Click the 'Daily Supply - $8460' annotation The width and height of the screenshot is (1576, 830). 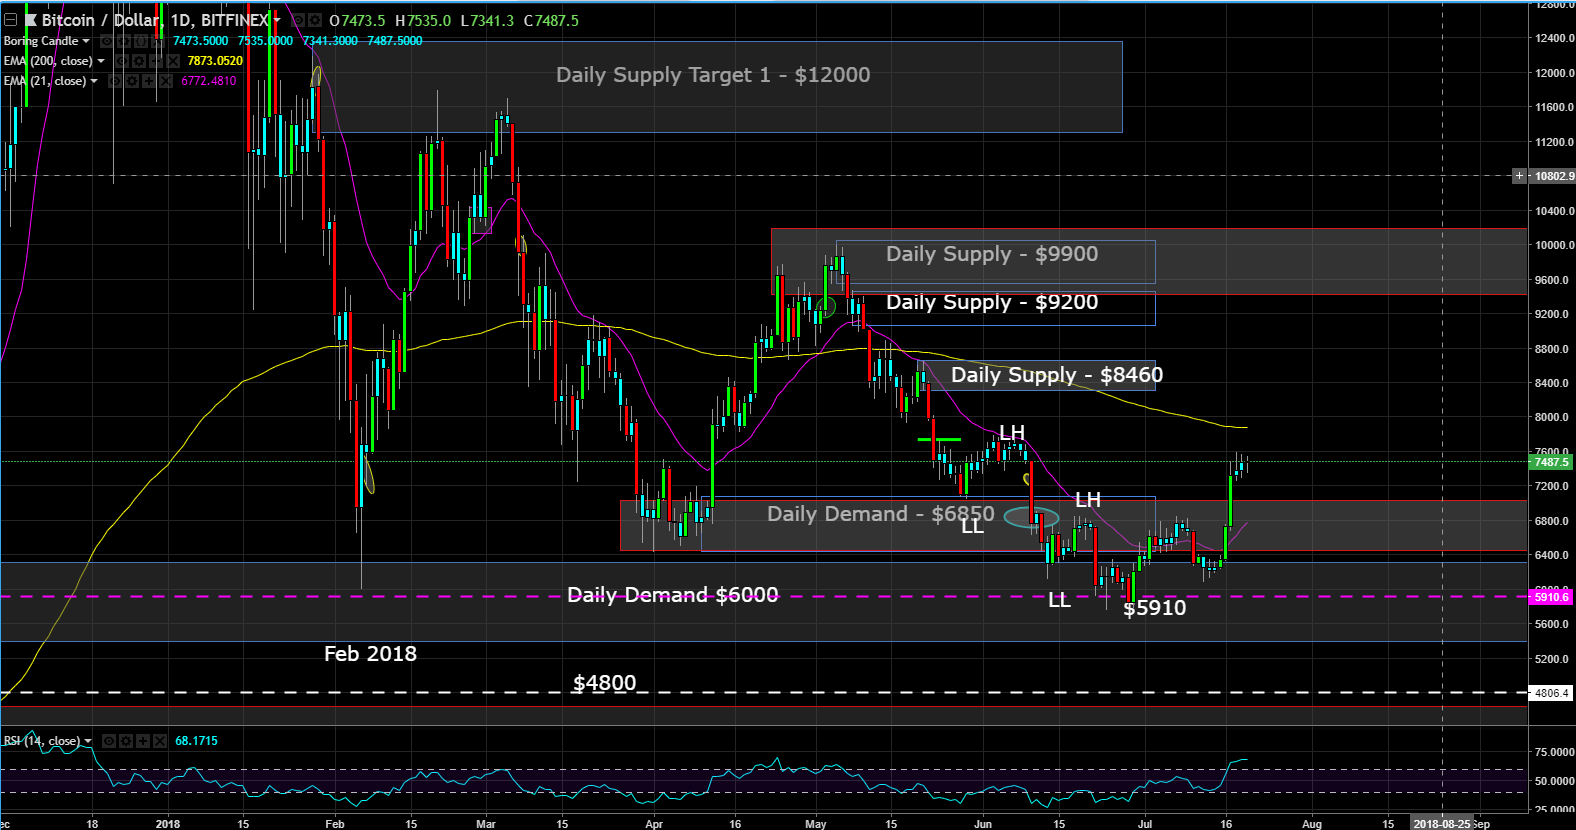1057,375
